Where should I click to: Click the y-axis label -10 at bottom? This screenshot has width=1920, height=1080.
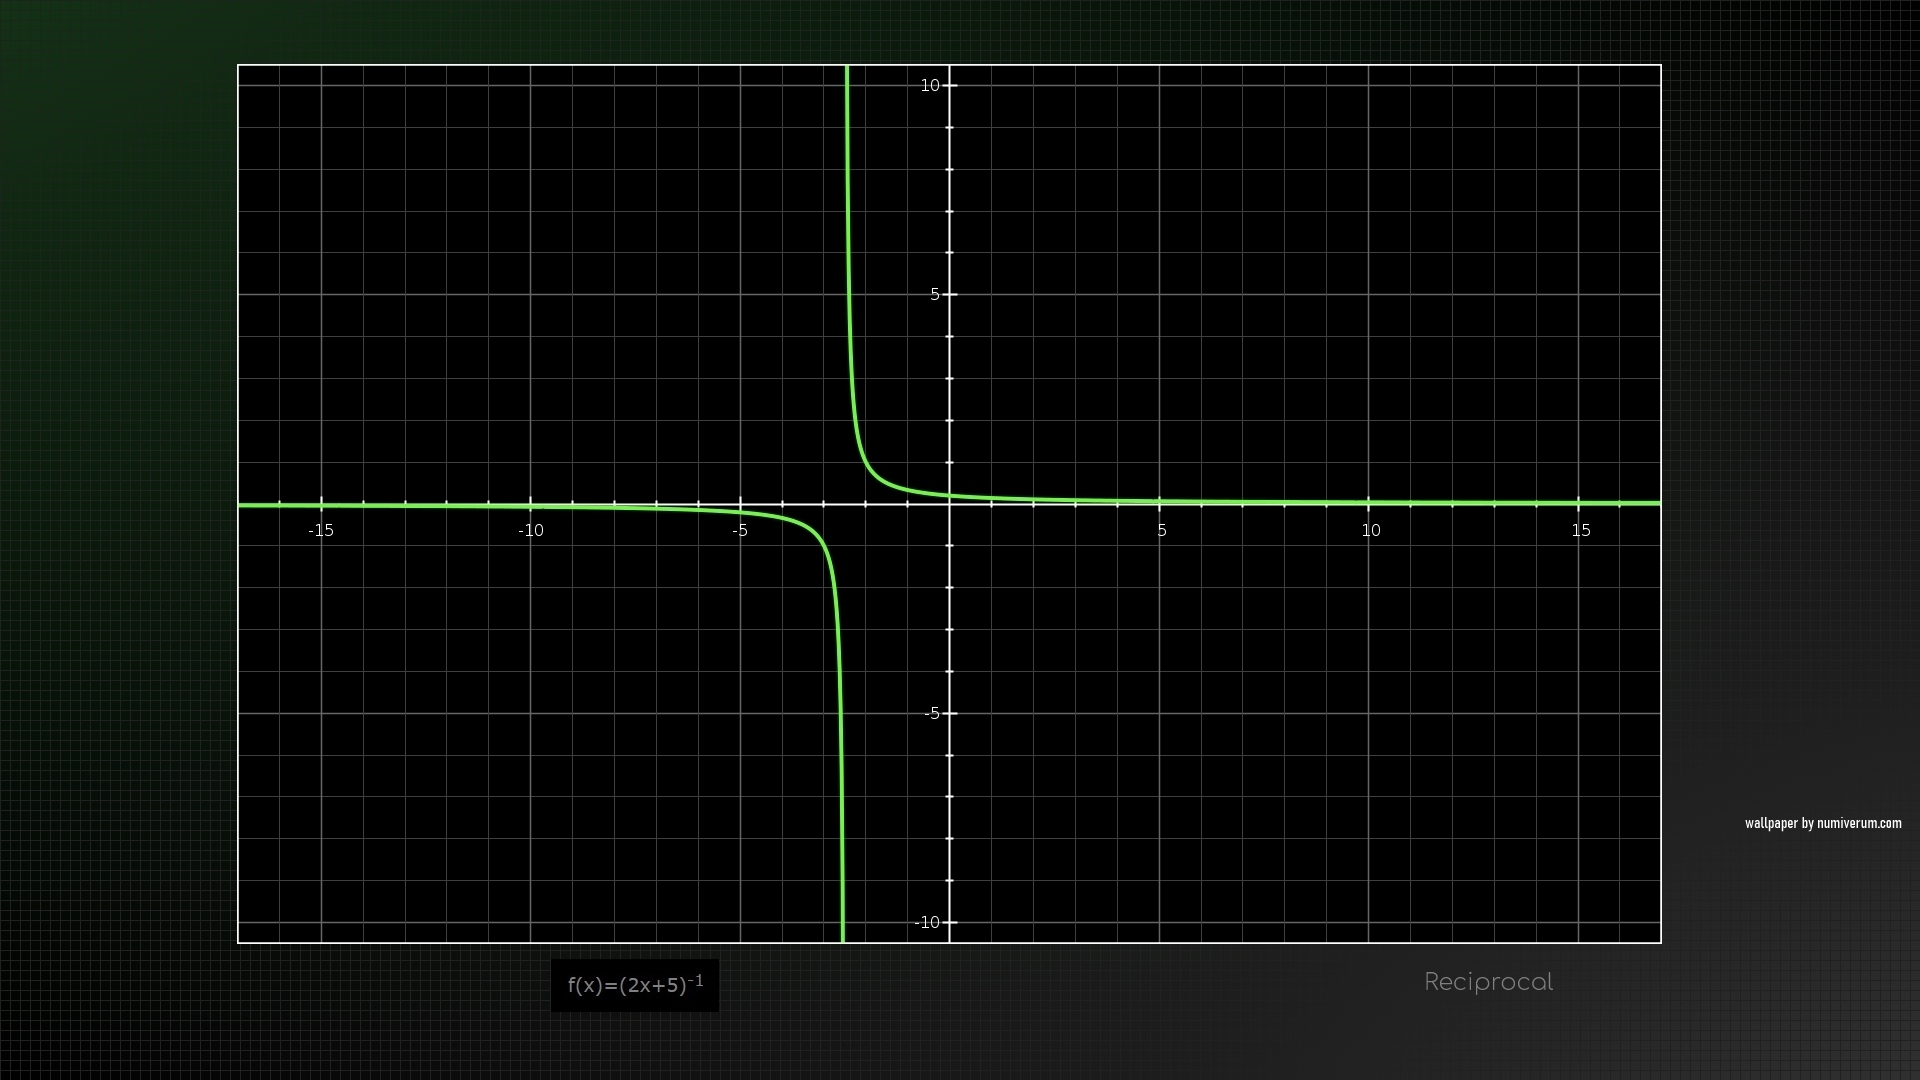click(x=927, y=923)
